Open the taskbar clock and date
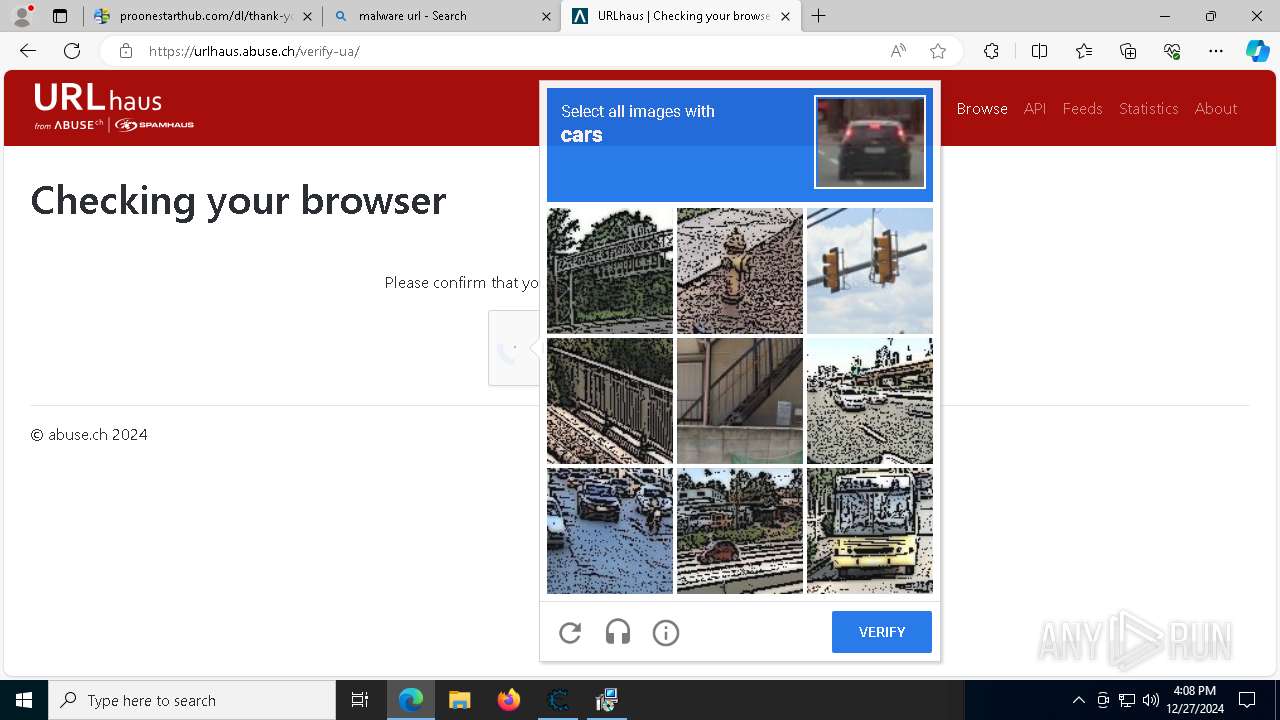1280x720 pixels. (1194, 700)
